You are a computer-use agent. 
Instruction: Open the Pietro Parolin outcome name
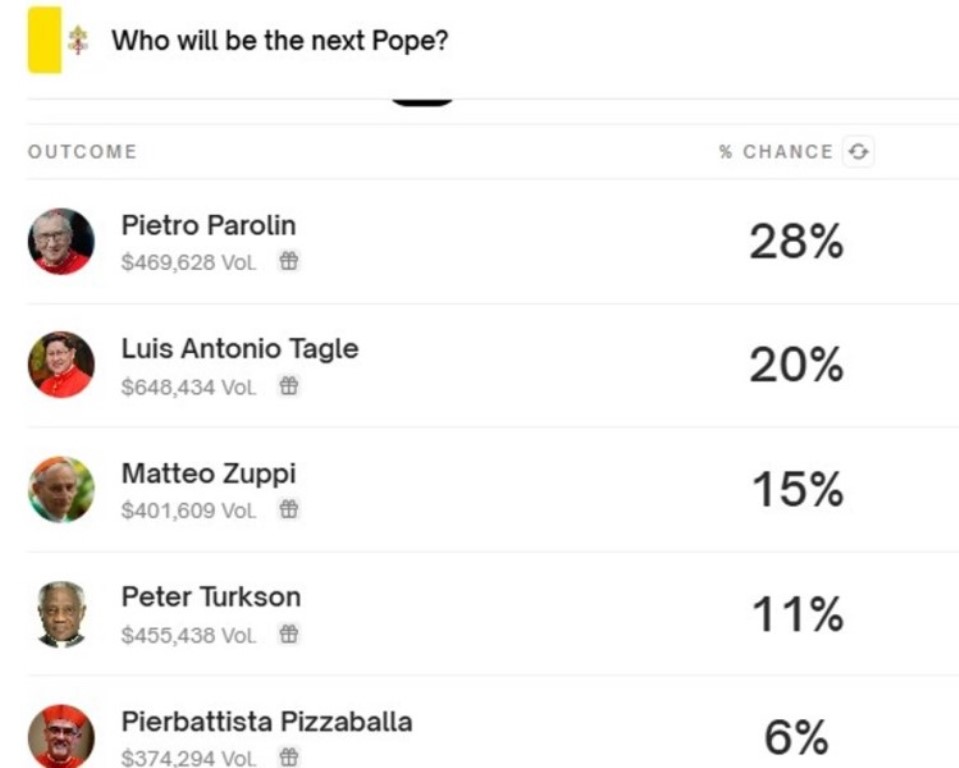point(208,225)
